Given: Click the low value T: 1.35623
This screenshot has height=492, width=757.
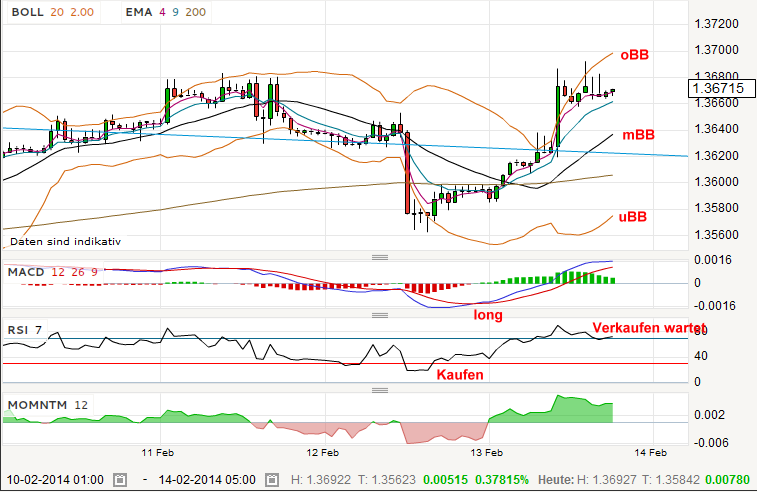Looking at the screenshot, I should 387,480.
